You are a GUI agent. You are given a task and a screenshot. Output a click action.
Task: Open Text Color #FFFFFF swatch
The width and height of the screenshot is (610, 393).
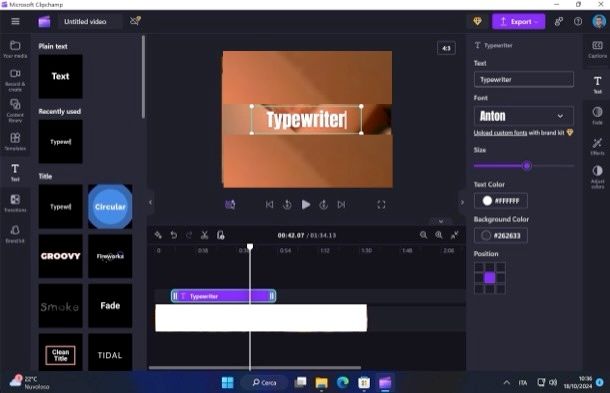click(501, 201)
